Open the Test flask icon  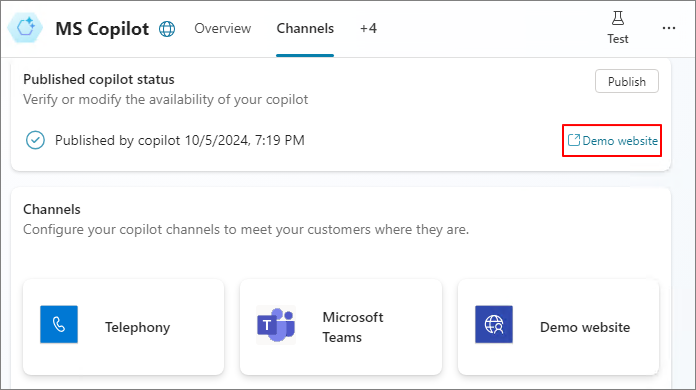click(617, 18)
